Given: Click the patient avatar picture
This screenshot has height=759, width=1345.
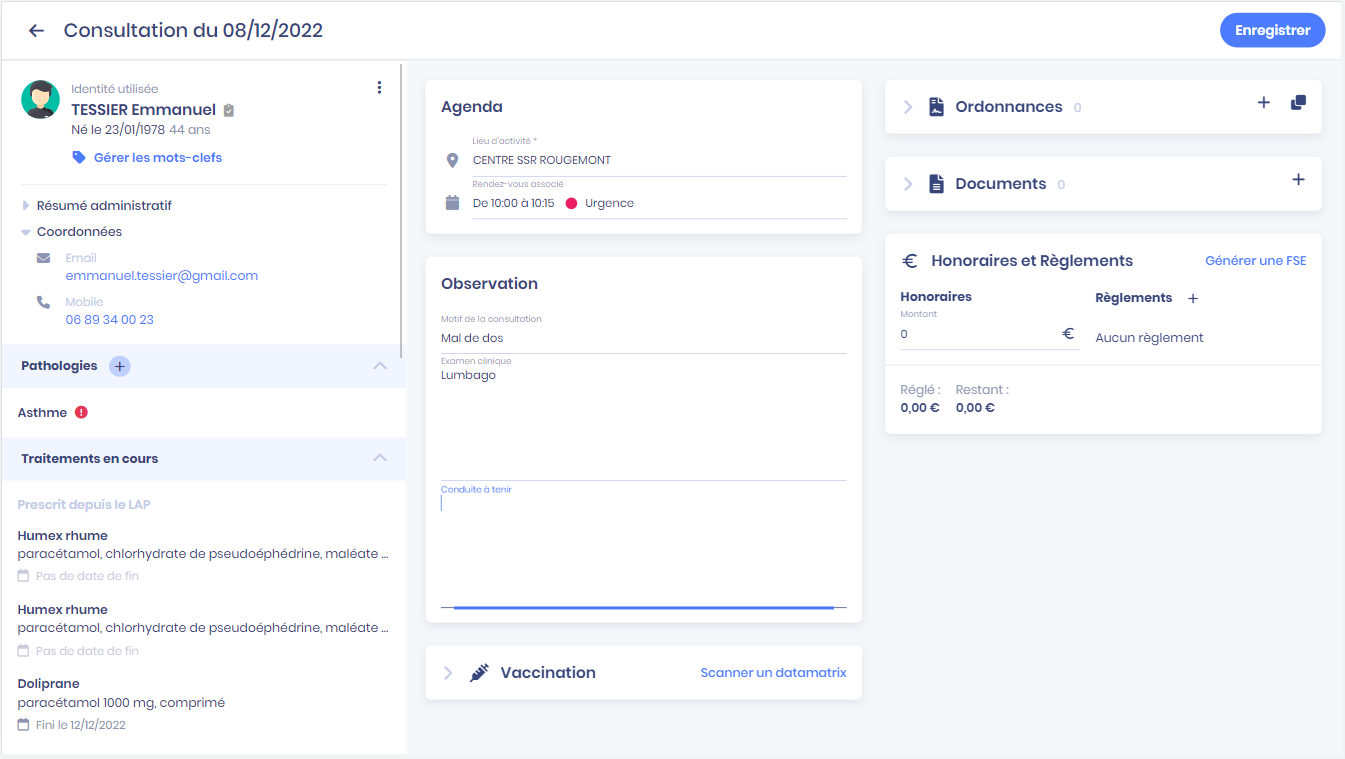Looking at the screenshot, I should click(40, 100).
